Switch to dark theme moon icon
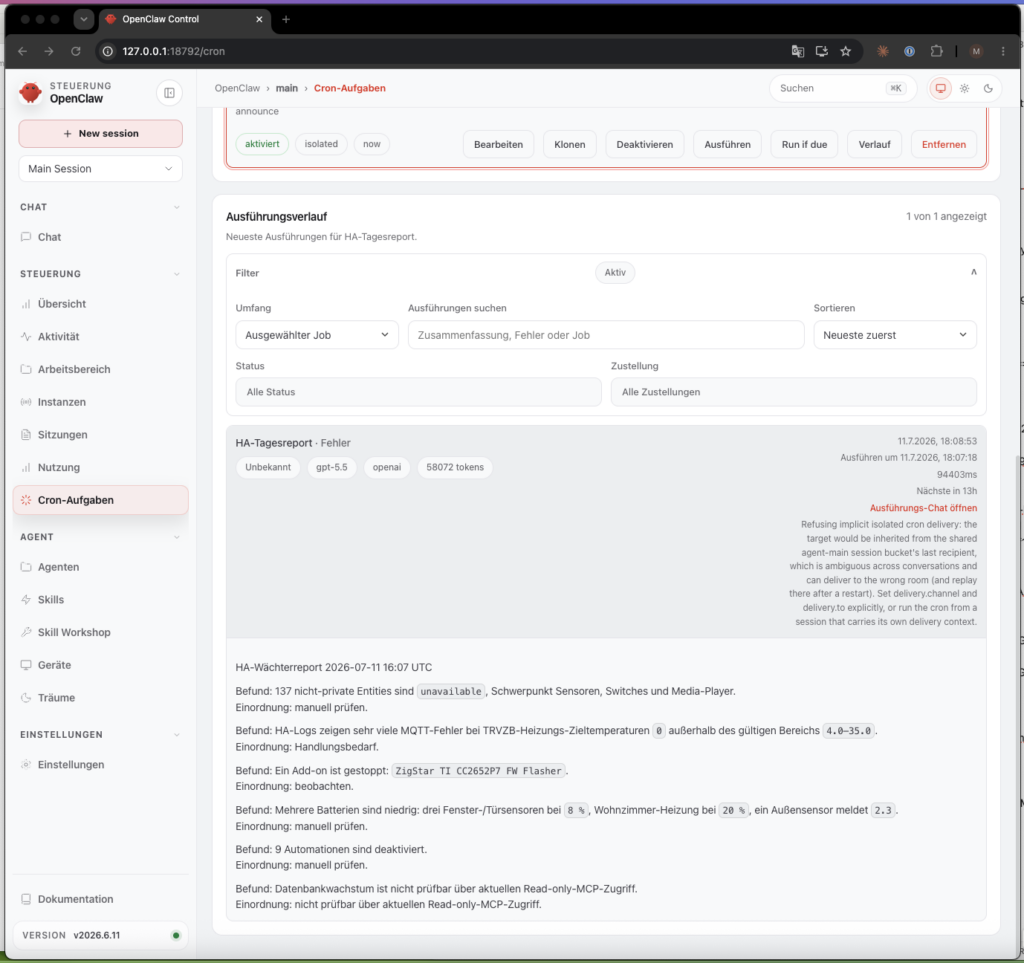 [x=988, y=88]
